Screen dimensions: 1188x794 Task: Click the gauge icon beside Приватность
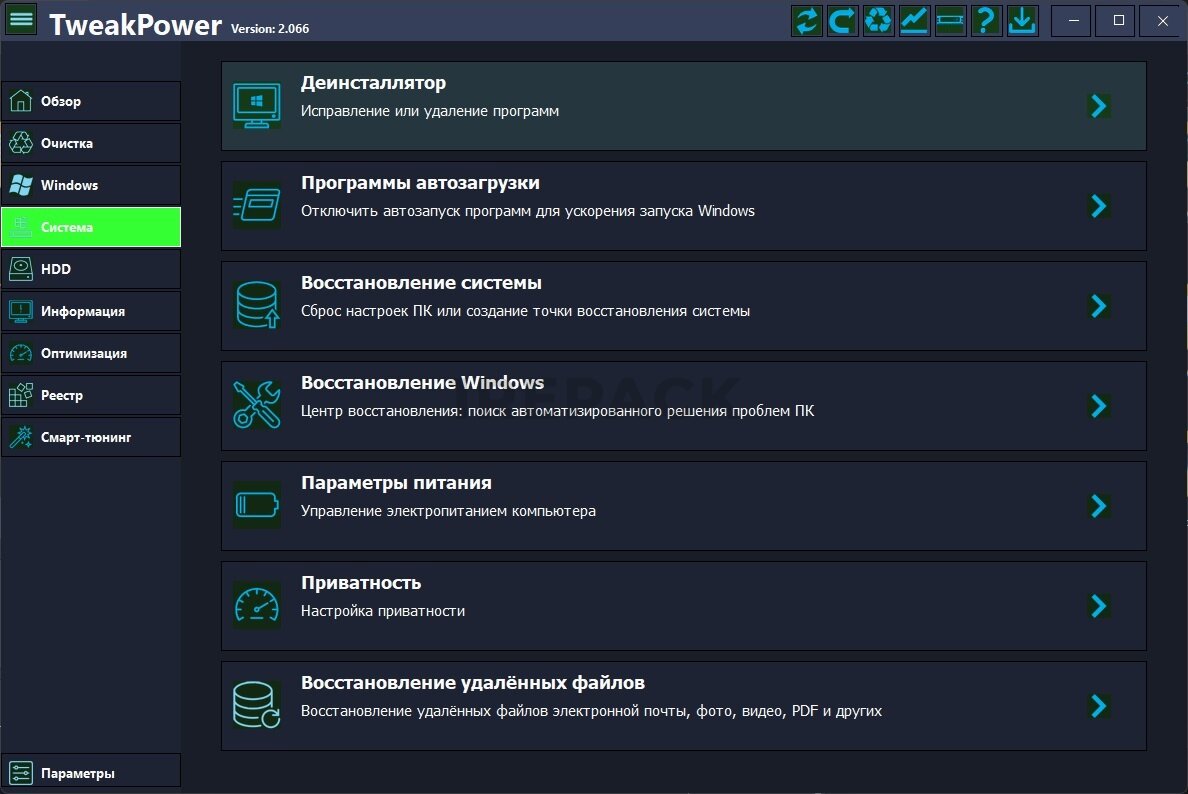click(x=257, y=605)
